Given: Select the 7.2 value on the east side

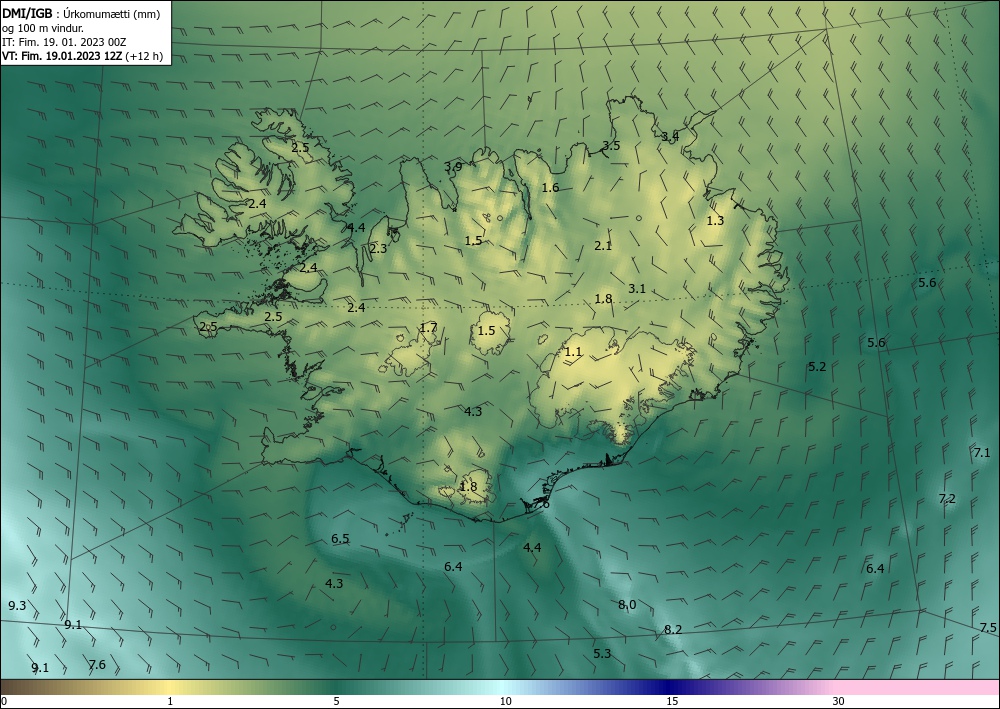Looking at the screenshot, I should (947, 499).
